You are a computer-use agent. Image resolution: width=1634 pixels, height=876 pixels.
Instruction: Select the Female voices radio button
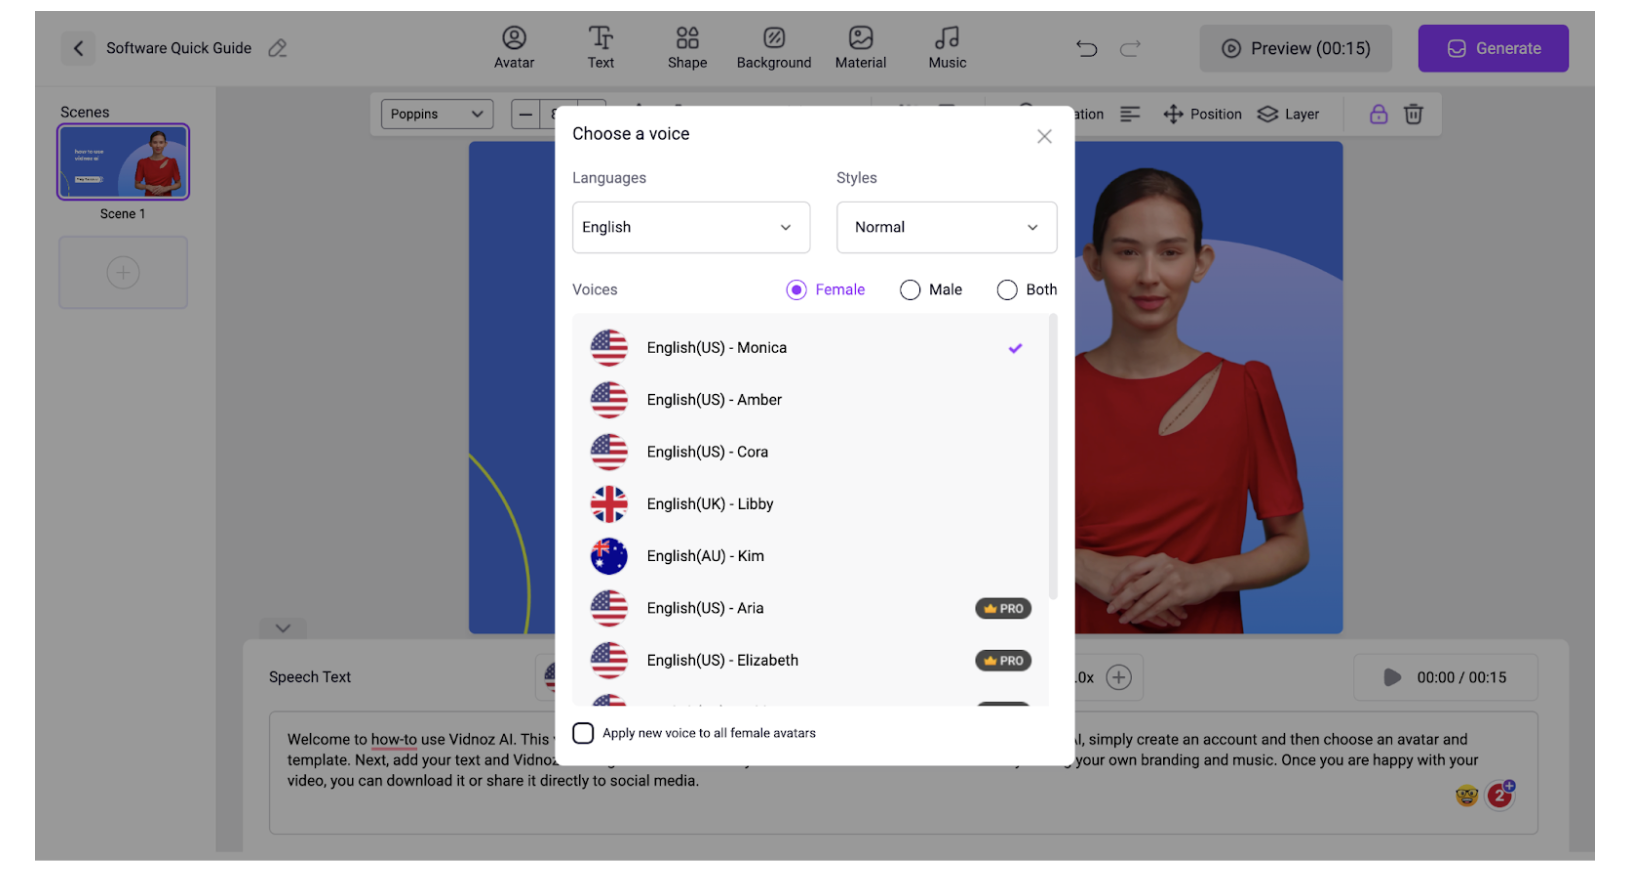(796, 289)
